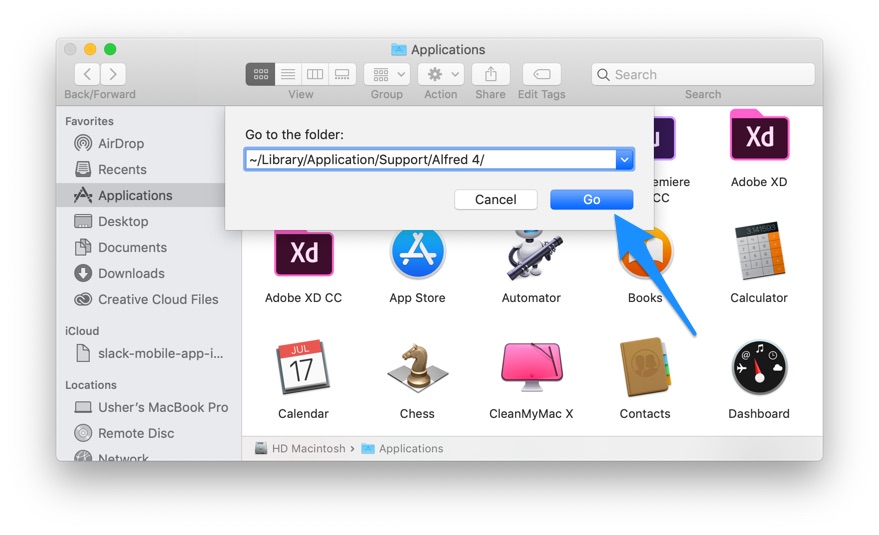This screenshot has height=535, width=879.
Task: Expand the folder path history dropdown
Action: click(x=624, y=160)
